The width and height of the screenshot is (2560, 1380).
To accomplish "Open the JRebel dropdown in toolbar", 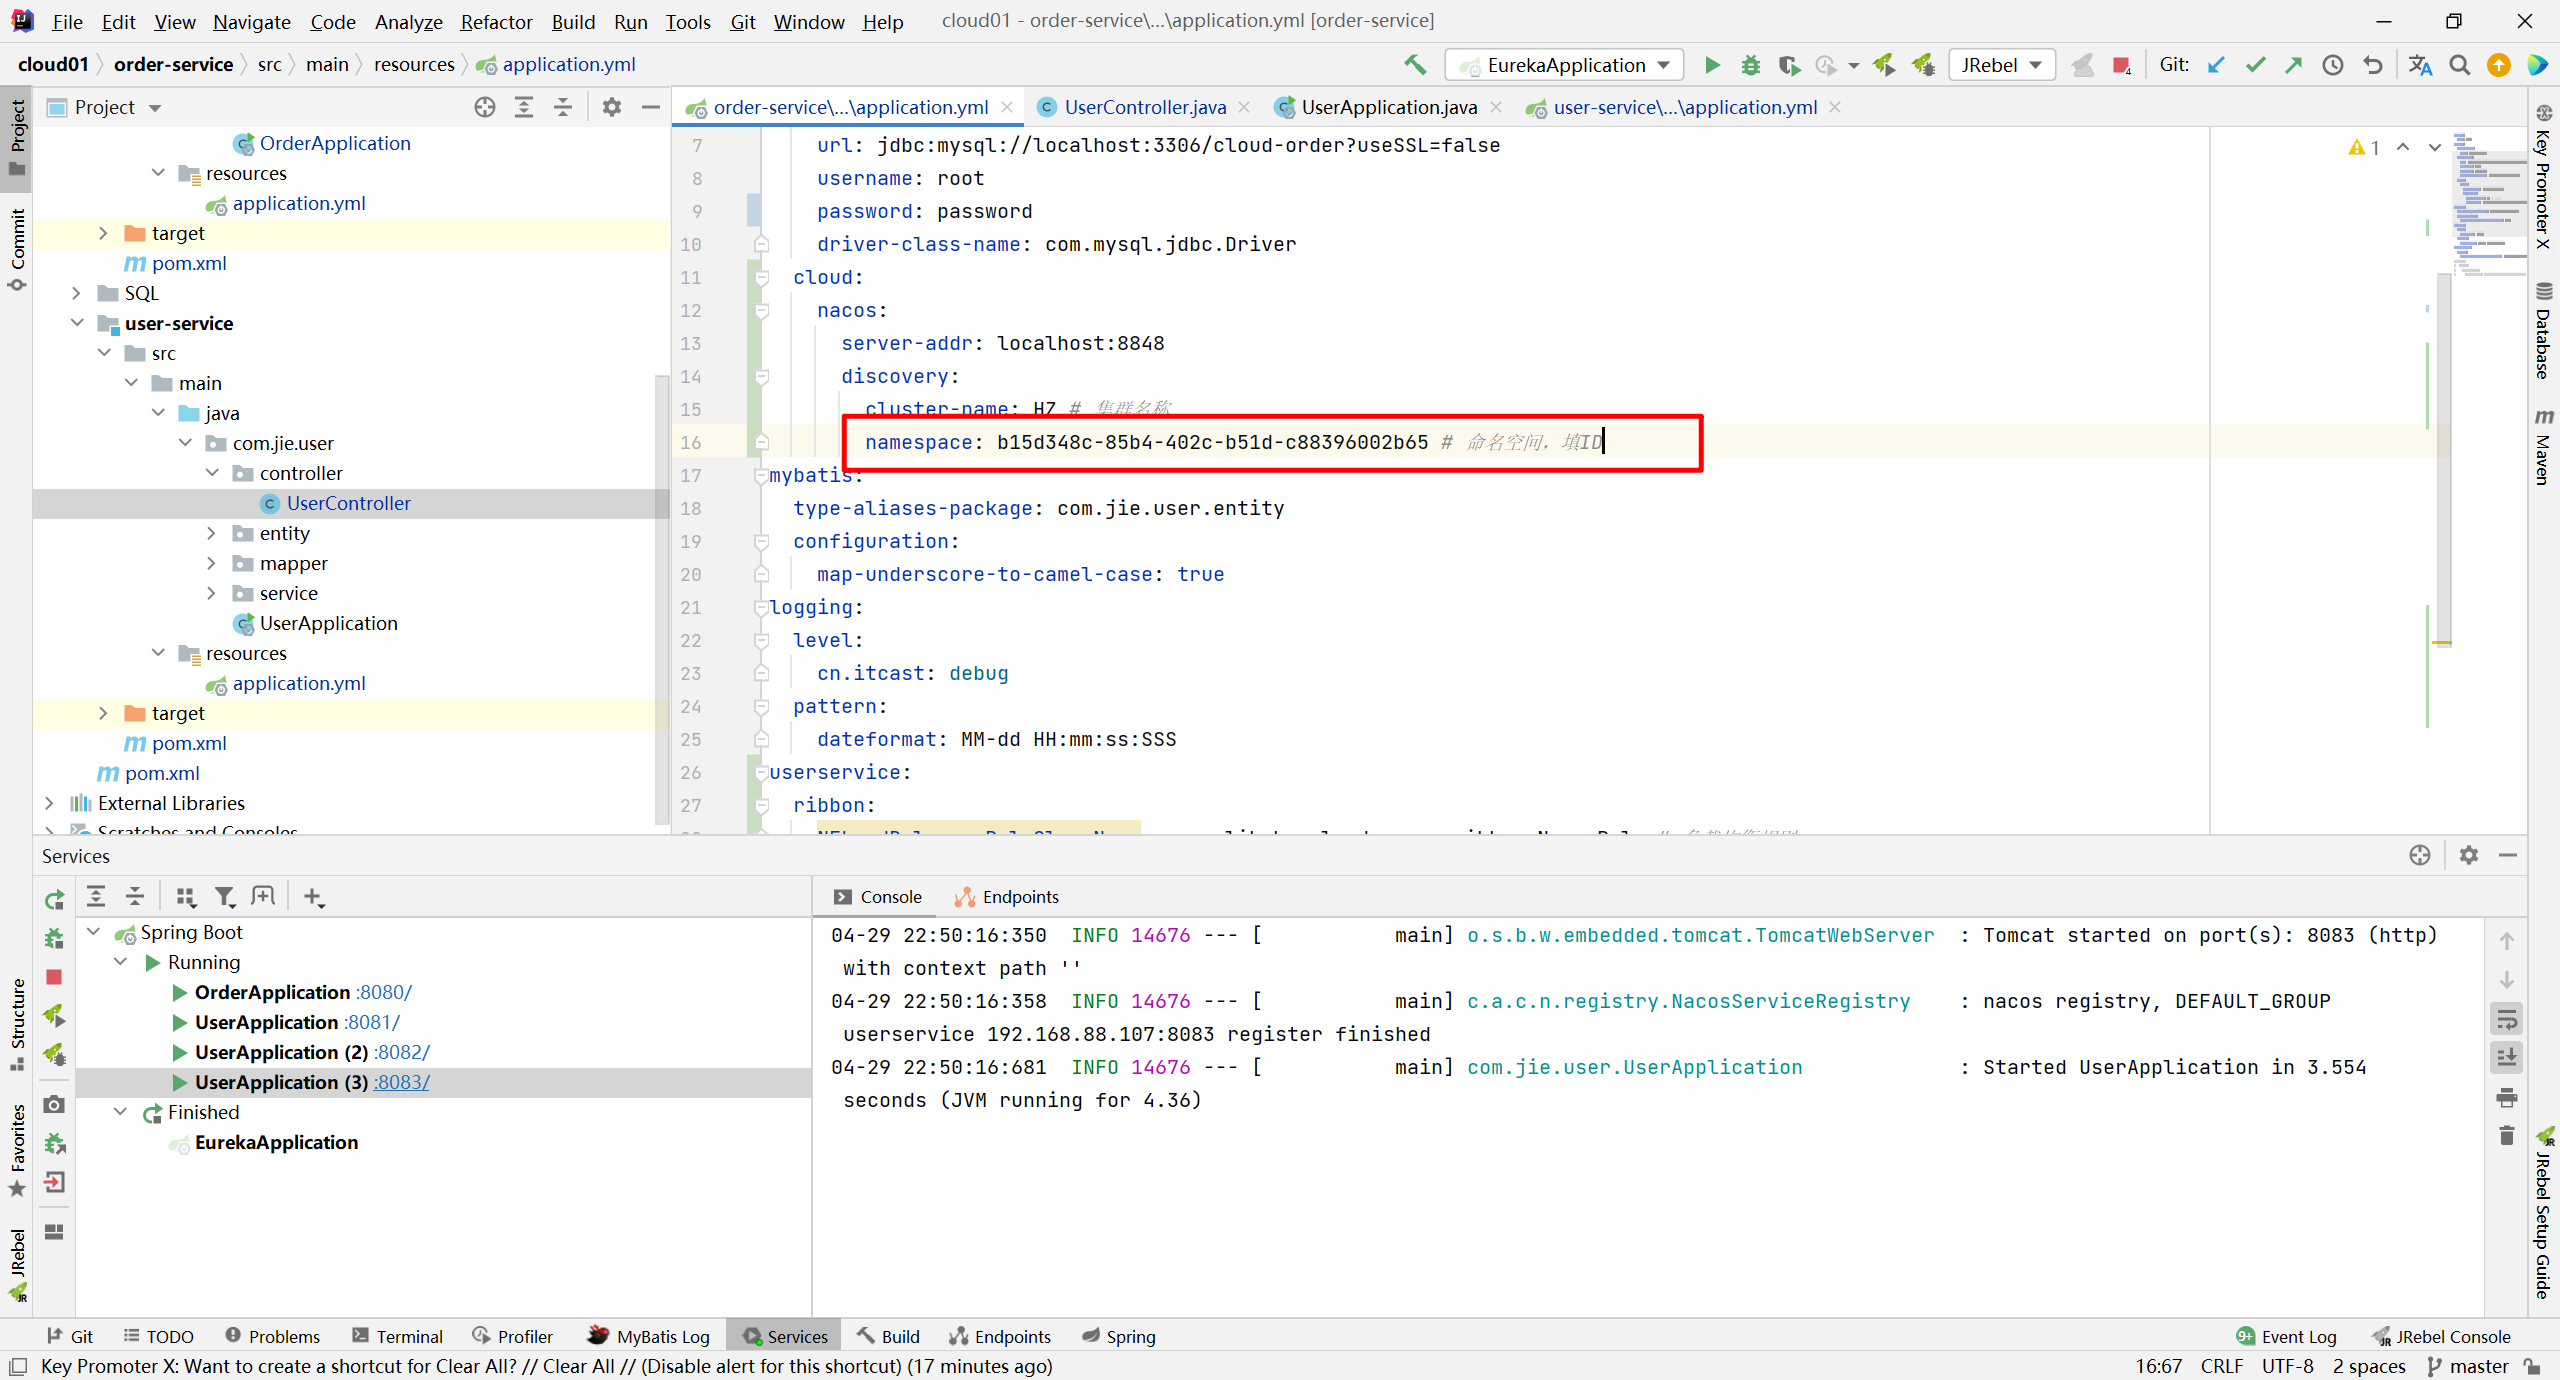I will click(x=2002, y=65).
